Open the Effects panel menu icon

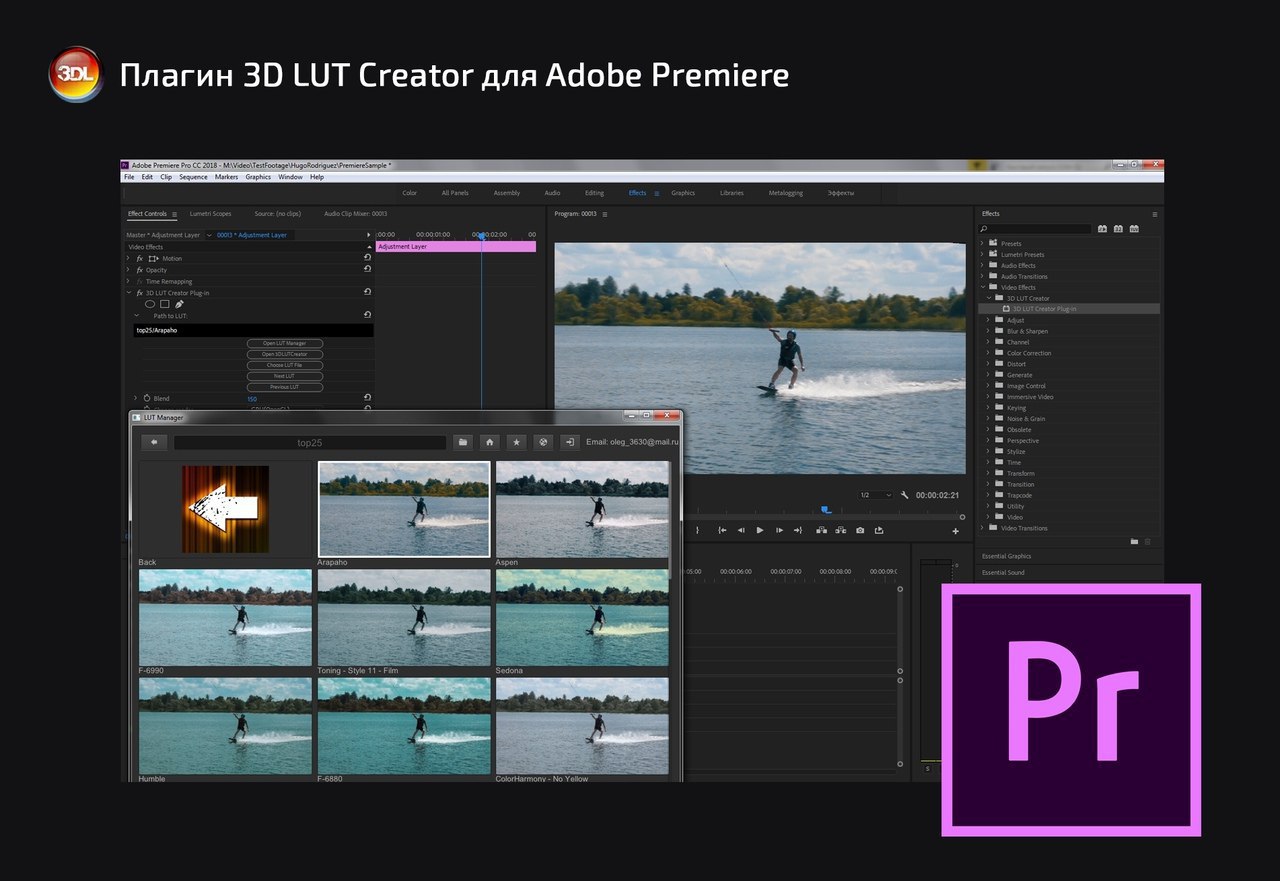[1155, 214]
